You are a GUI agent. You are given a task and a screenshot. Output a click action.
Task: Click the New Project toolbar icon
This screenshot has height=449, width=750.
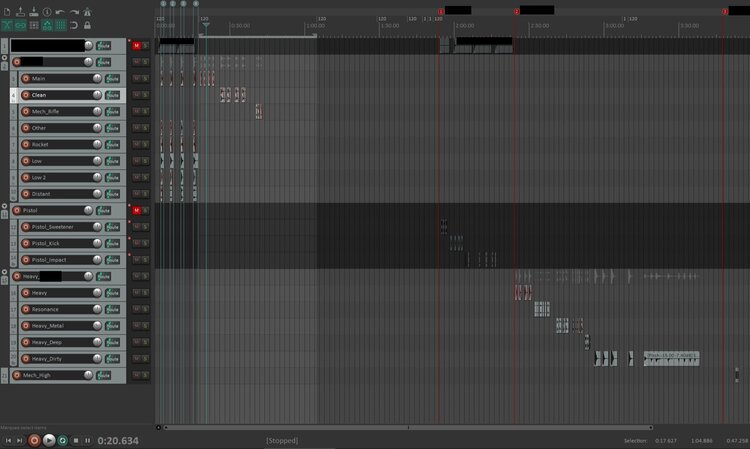coord(7,11)
